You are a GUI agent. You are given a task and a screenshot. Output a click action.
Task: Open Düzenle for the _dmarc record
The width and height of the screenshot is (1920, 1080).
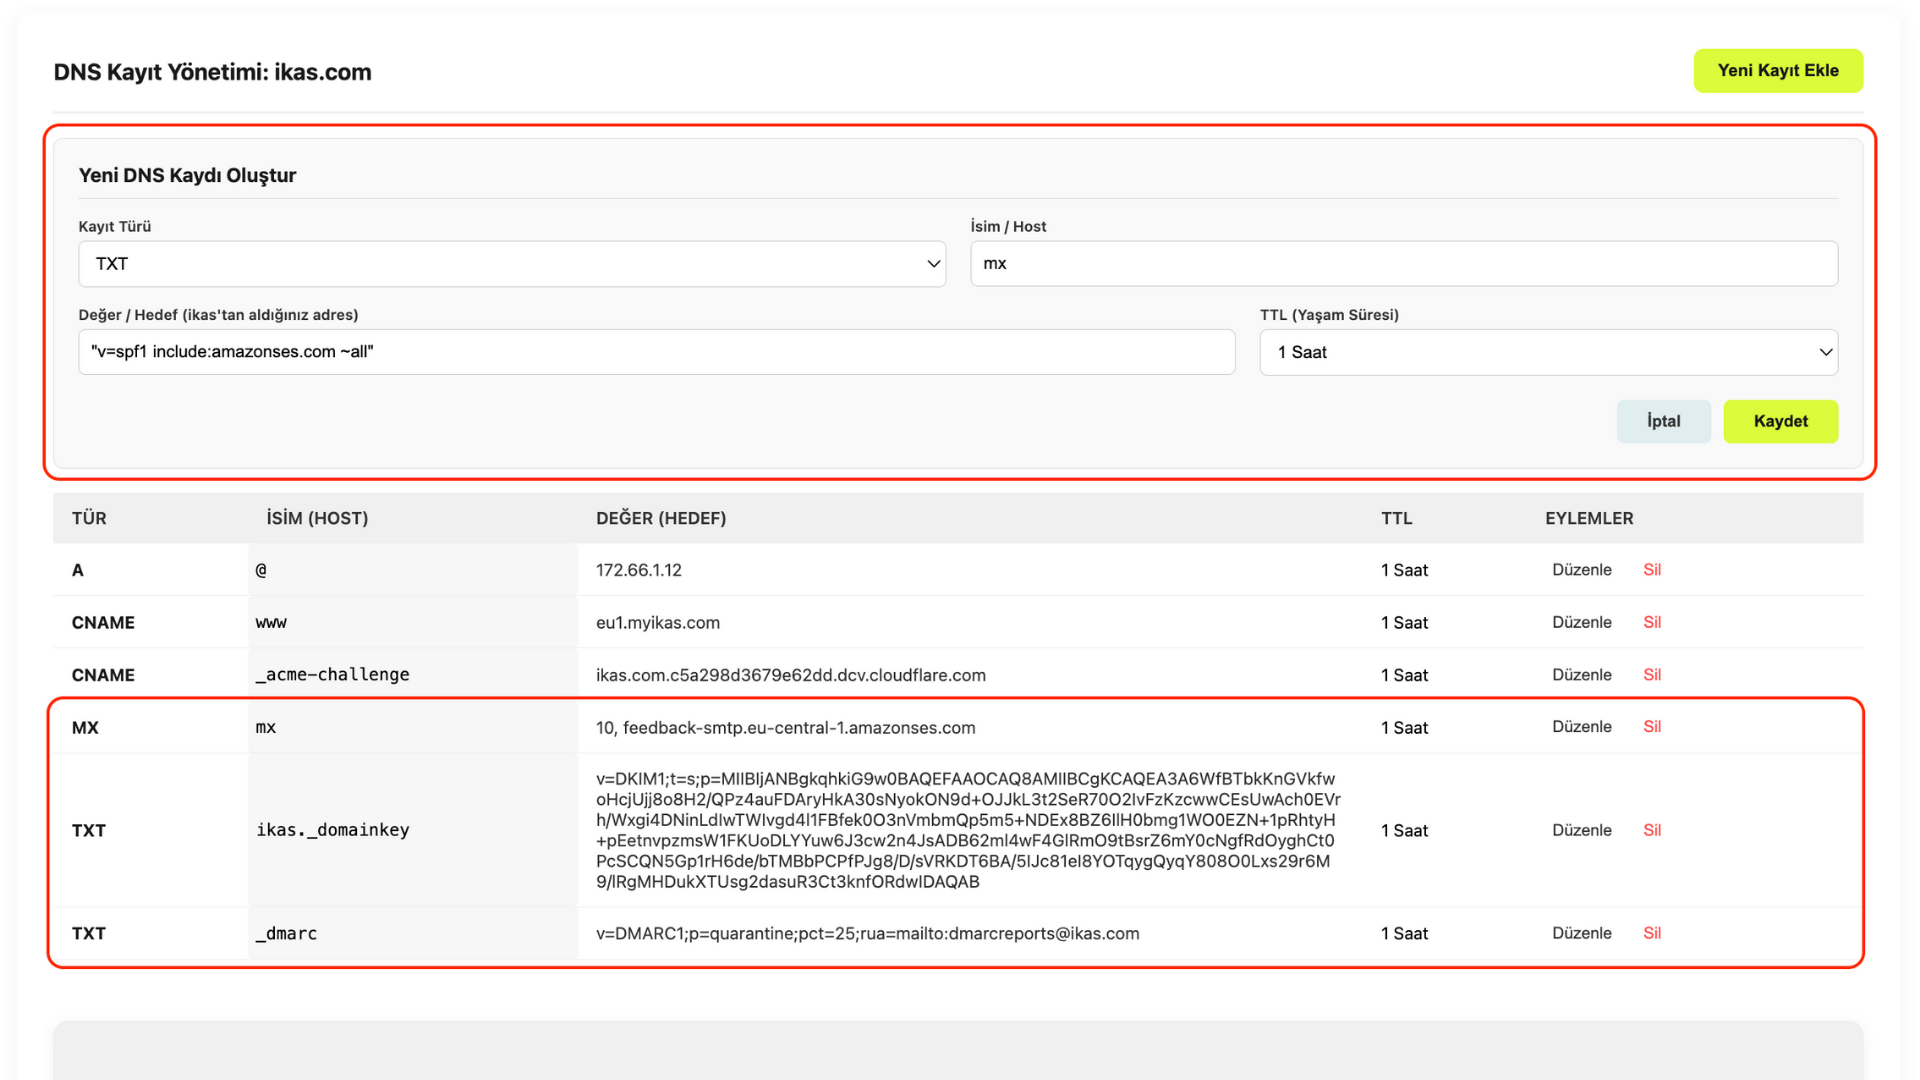point(1582,933)
